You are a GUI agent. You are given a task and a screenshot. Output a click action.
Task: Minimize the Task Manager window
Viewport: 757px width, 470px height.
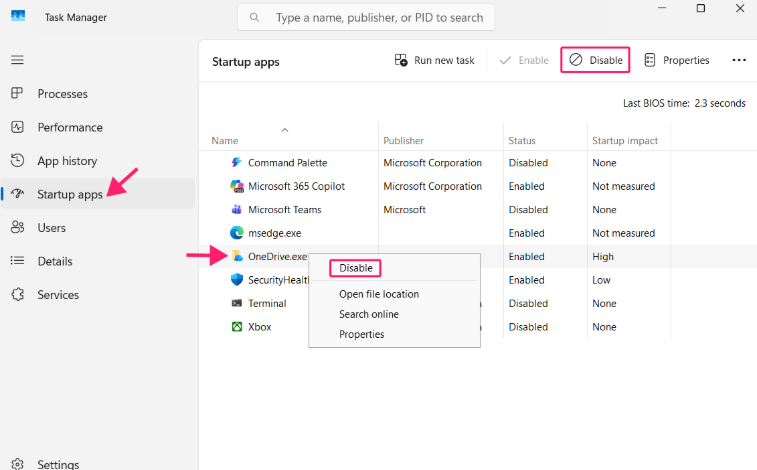tap(662, 8)
